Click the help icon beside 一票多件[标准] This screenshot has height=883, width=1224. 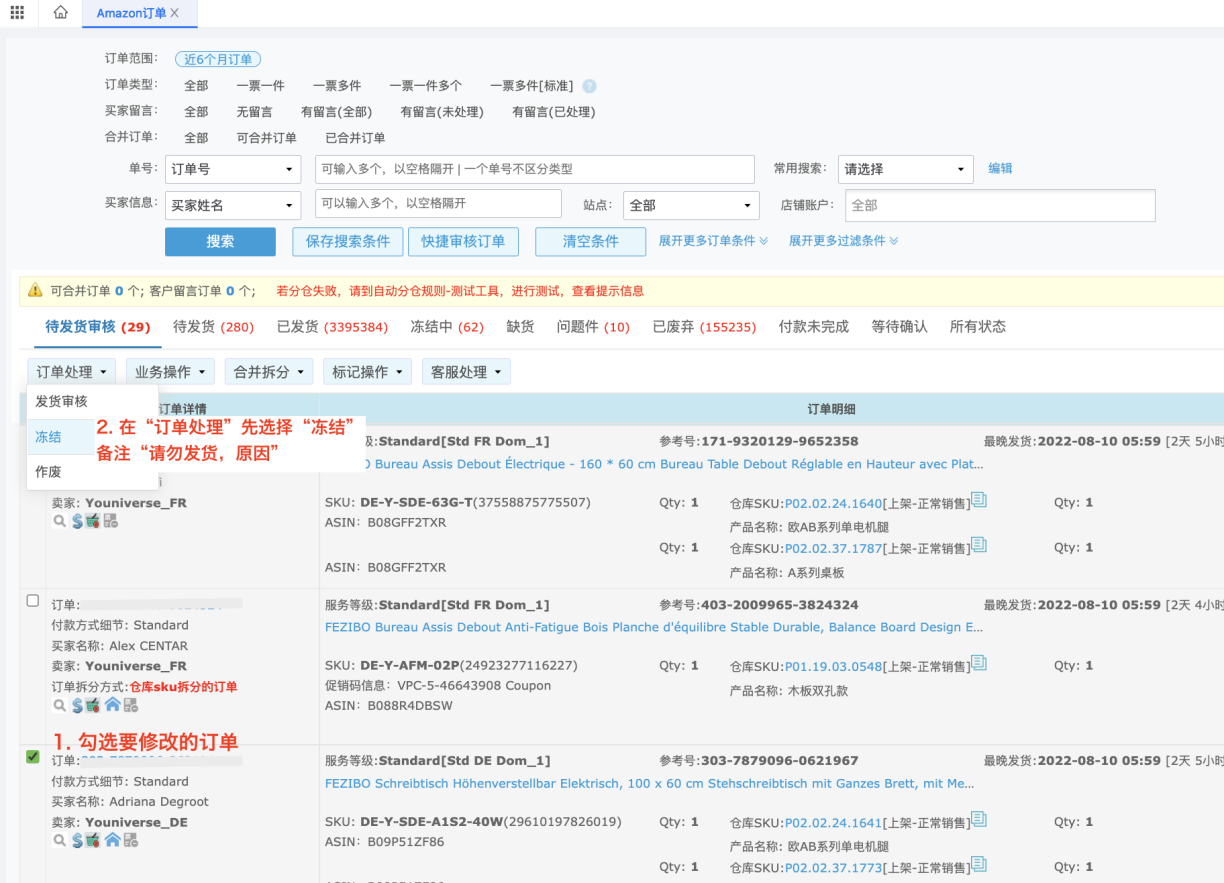tap(589, 86)
